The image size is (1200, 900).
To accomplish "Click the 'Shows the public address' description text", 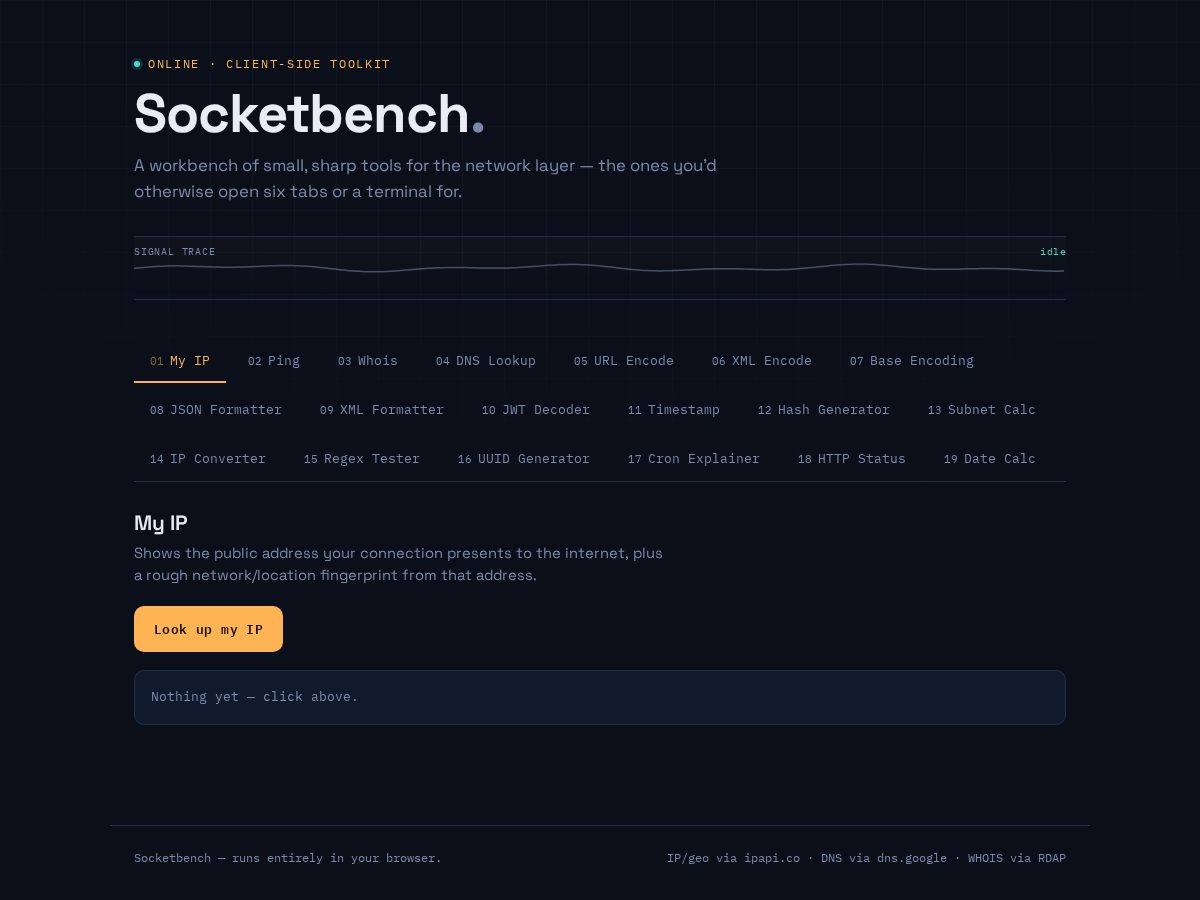I will tap(398, 564).
